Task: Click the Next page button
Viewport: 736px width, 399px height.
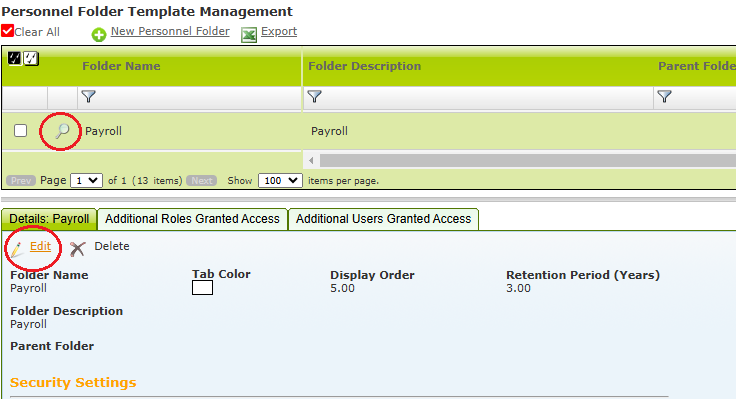Action: click(x=202, y=181)
